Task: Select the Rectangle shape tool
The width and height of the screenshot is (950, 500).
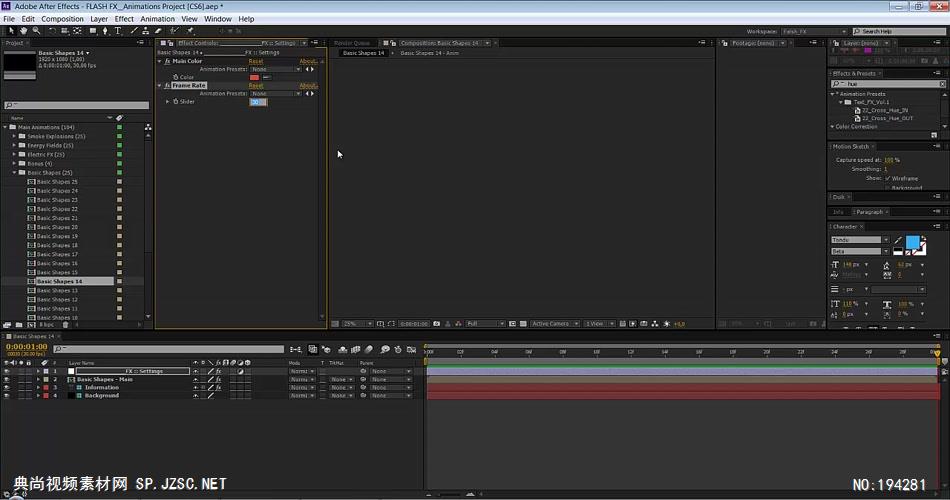Action: 93,30
